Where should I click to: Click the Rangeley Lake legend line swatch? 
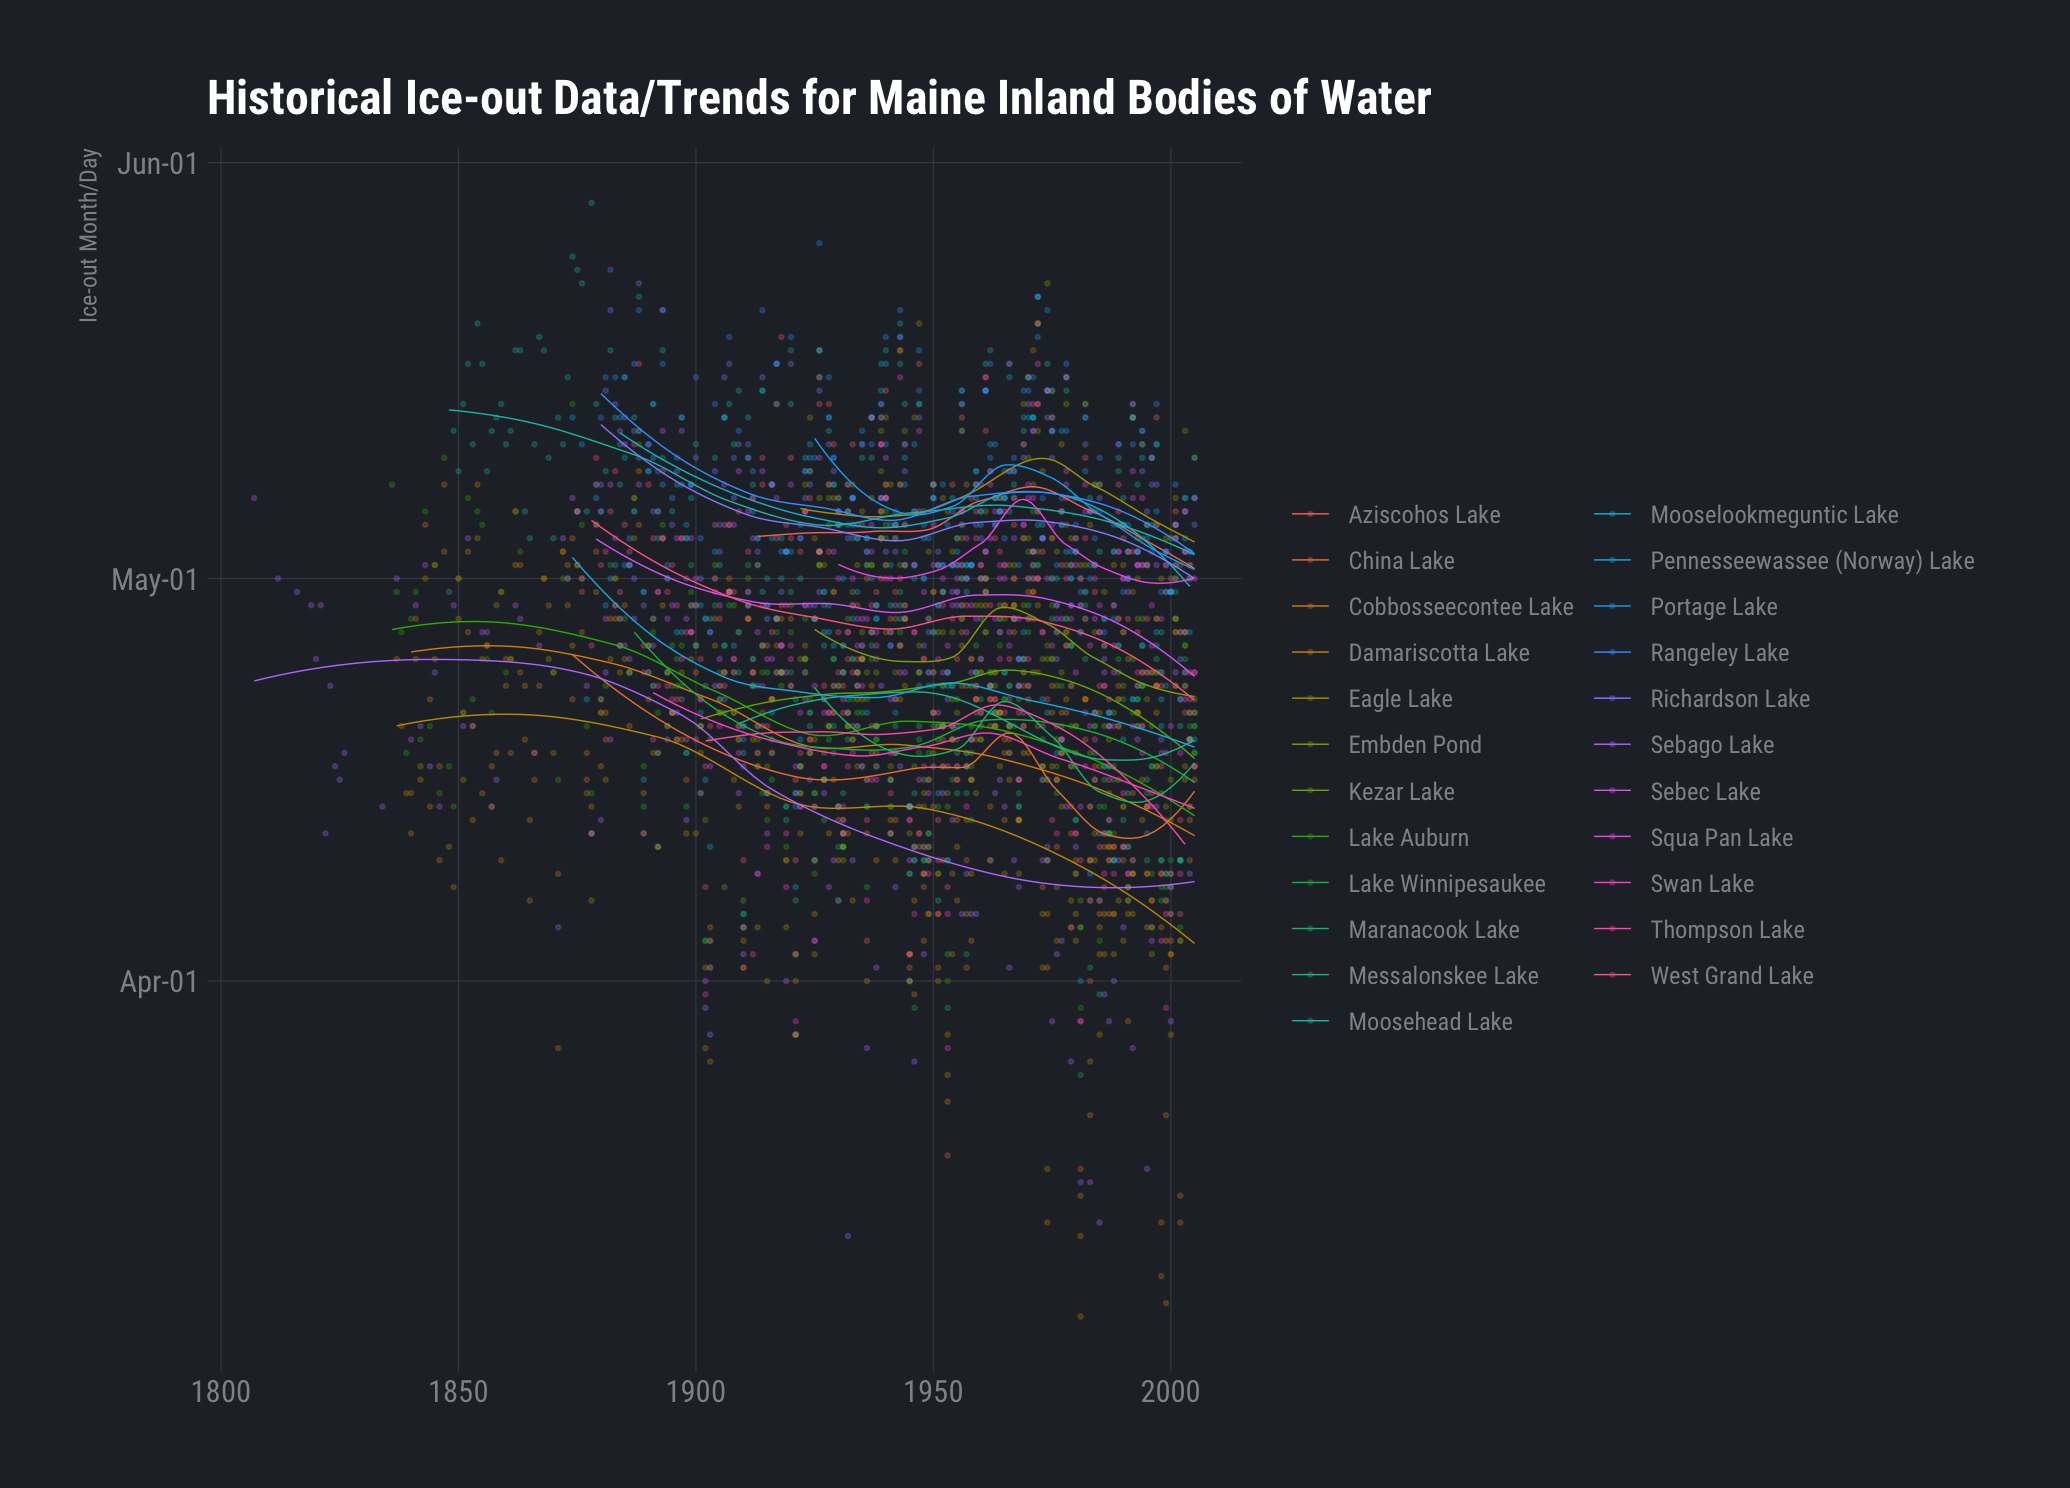1612,653
